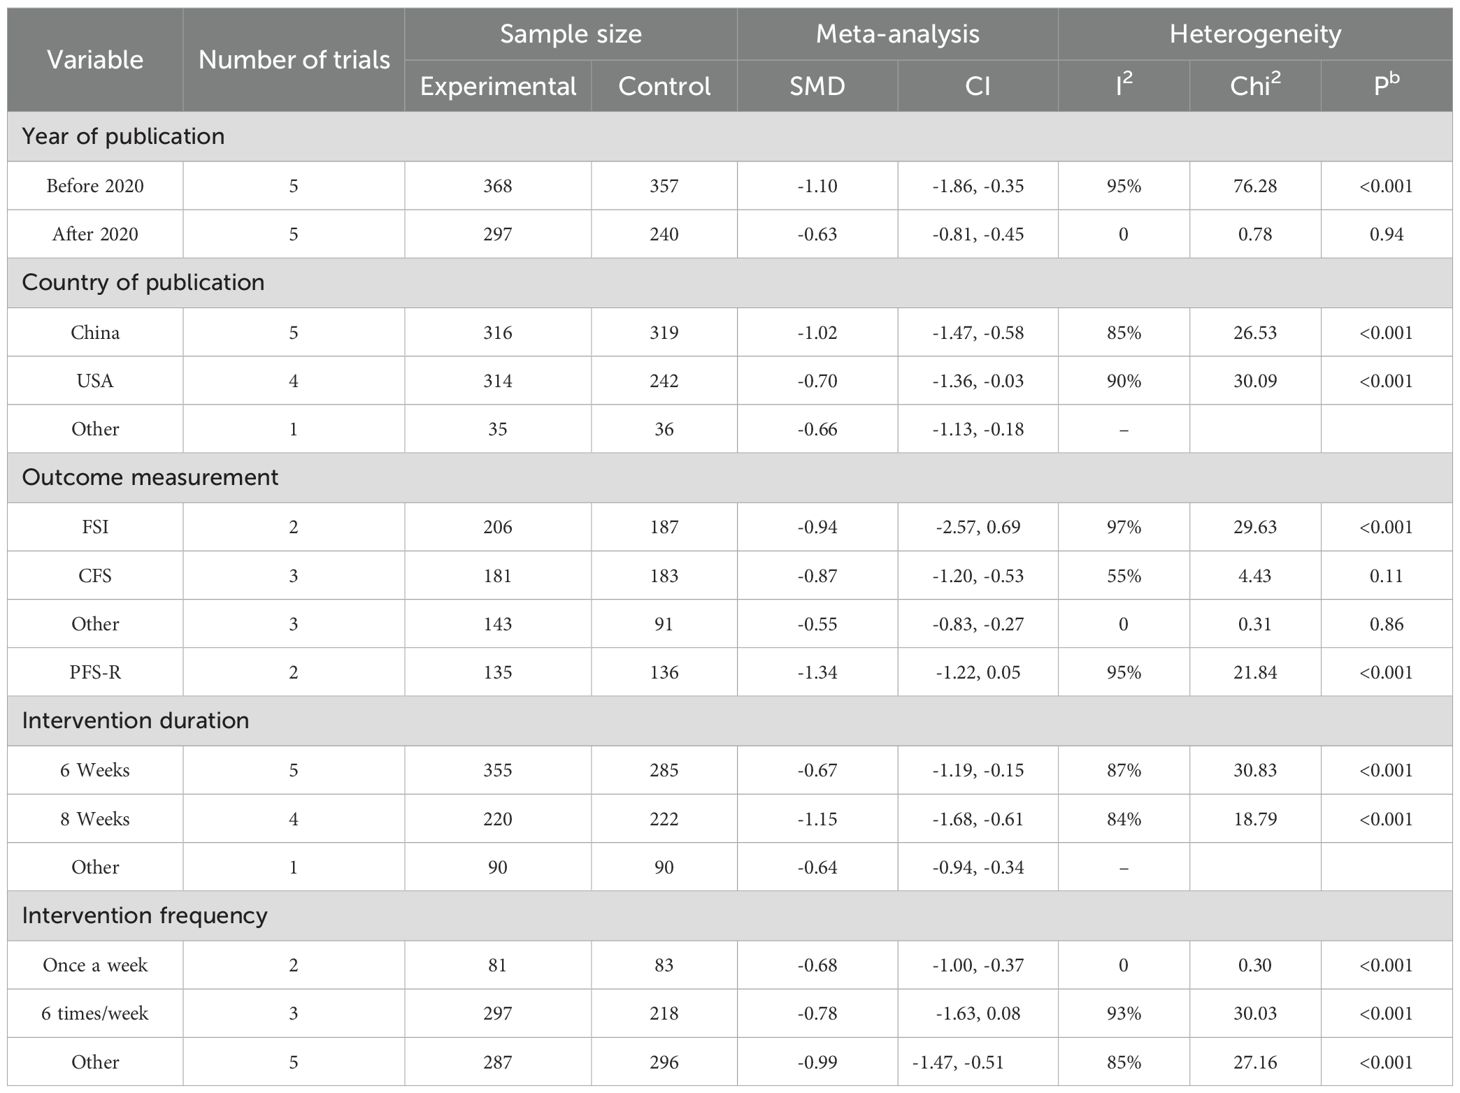
Task: Select the Intervention duration section row
Action: coord(135,720)
